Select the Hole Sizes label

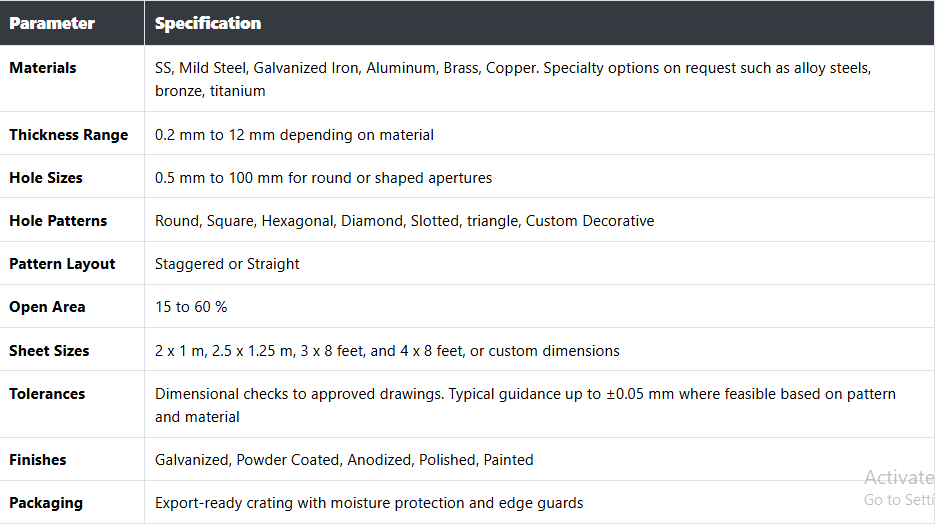coord(46,178)
